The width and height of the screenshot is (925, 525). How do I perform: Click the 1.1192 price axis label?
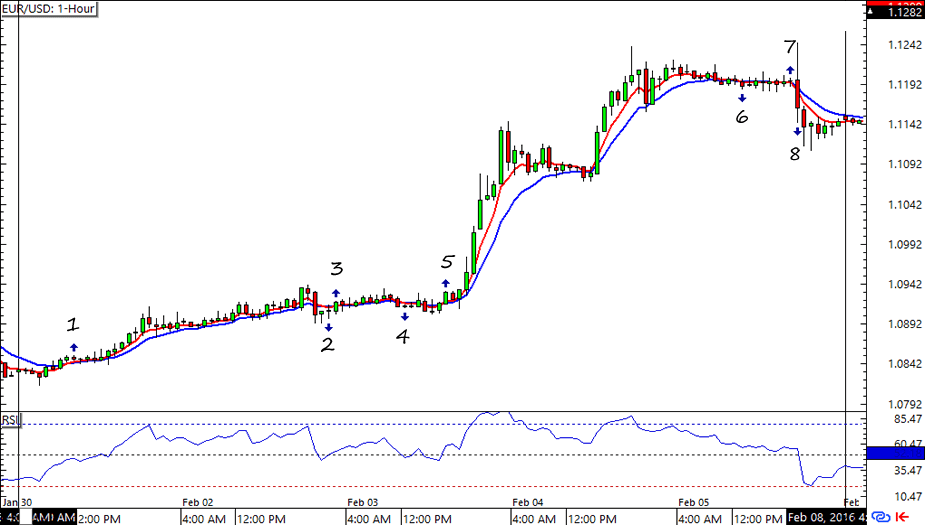(x=905, y=85)
